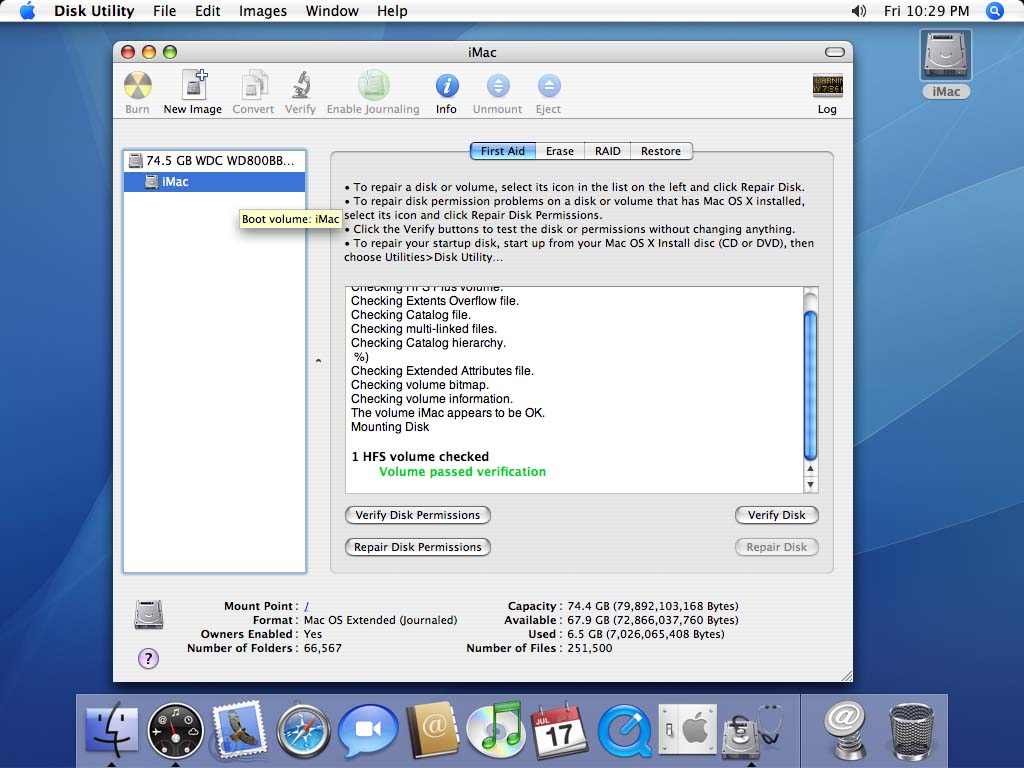The image size is (1024, 768).
Task: Click the toolbar toggle pill button
Action: click(835, 52)
